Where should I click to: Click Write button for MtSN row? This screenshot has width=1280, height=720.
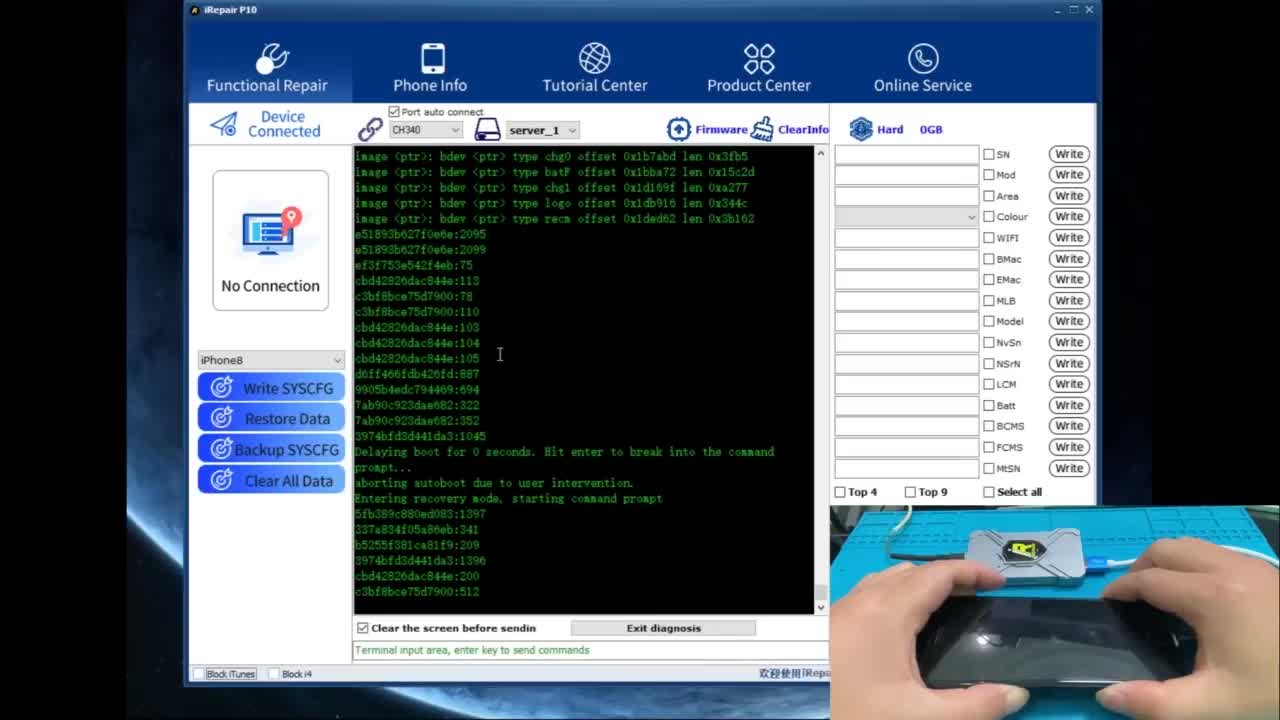1069,468
